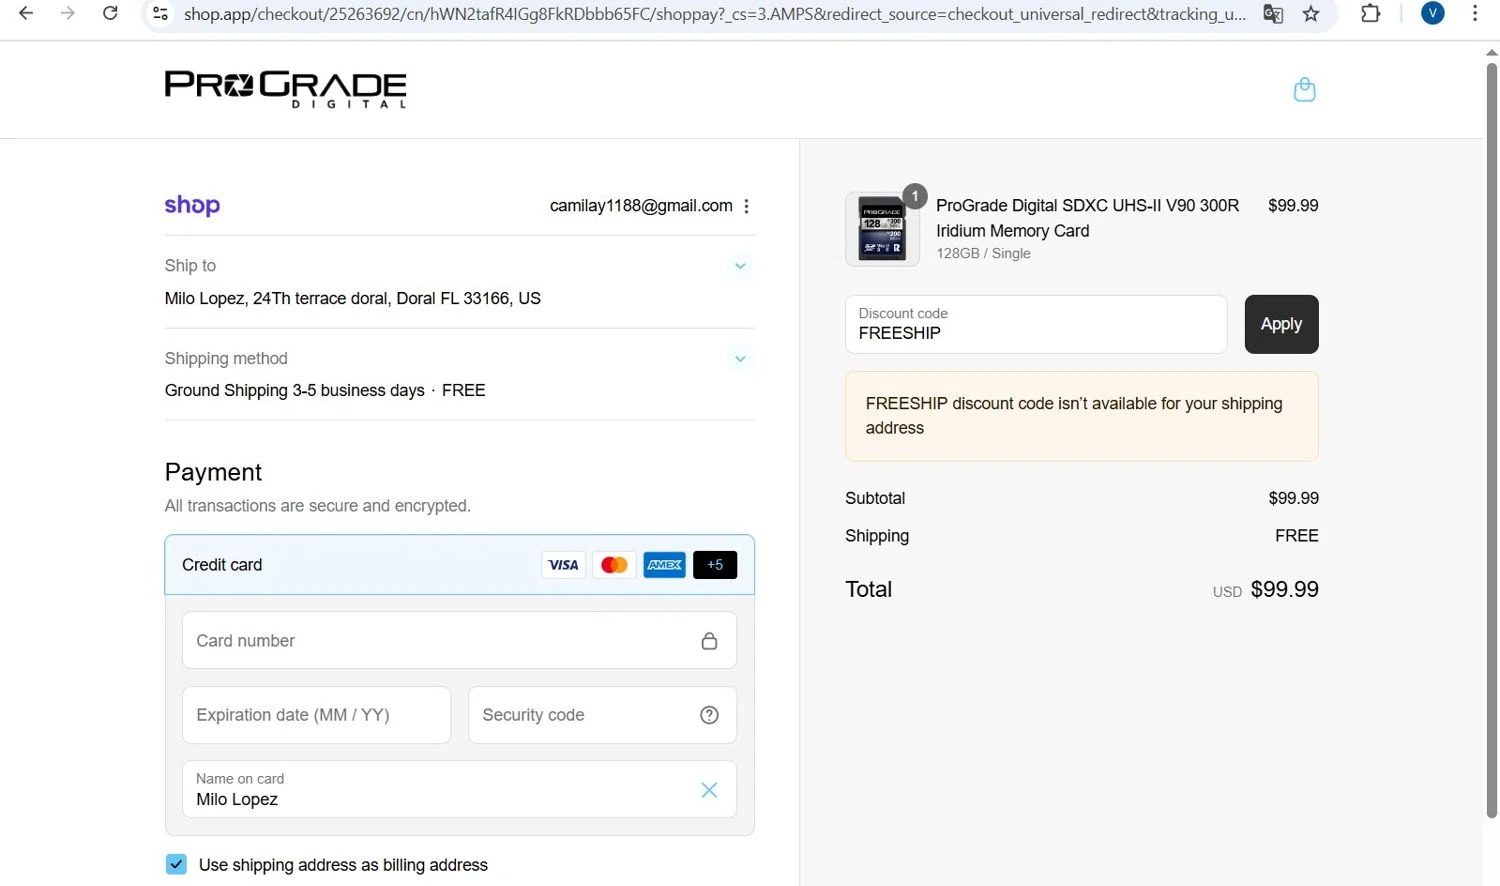This screenshot has height=886, width=1500.
Task: Expand the Shipping method section
Action: (x=740, y=359)
